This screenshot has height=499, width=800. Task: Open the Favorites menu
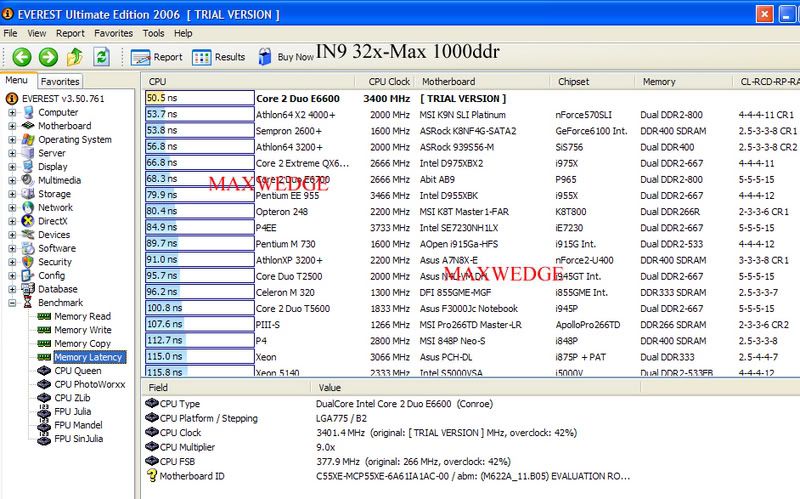113,33
